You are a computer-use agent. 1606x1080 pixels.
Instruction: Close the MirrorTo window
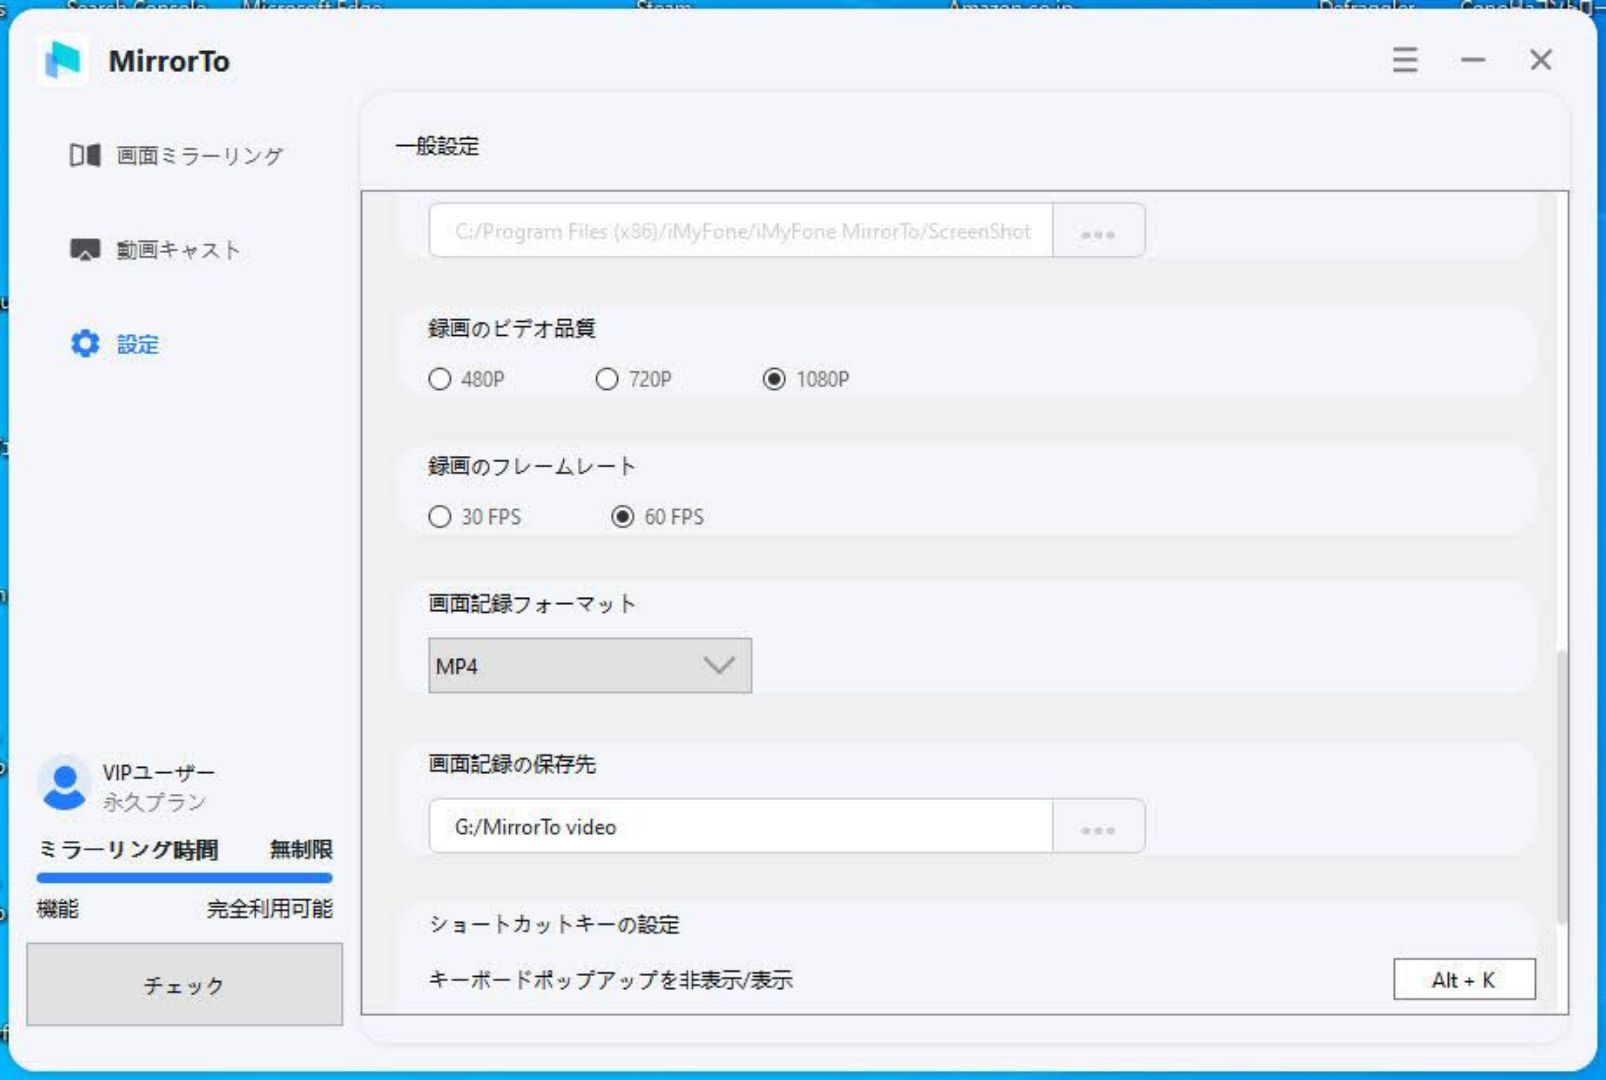coord(1541,60)
